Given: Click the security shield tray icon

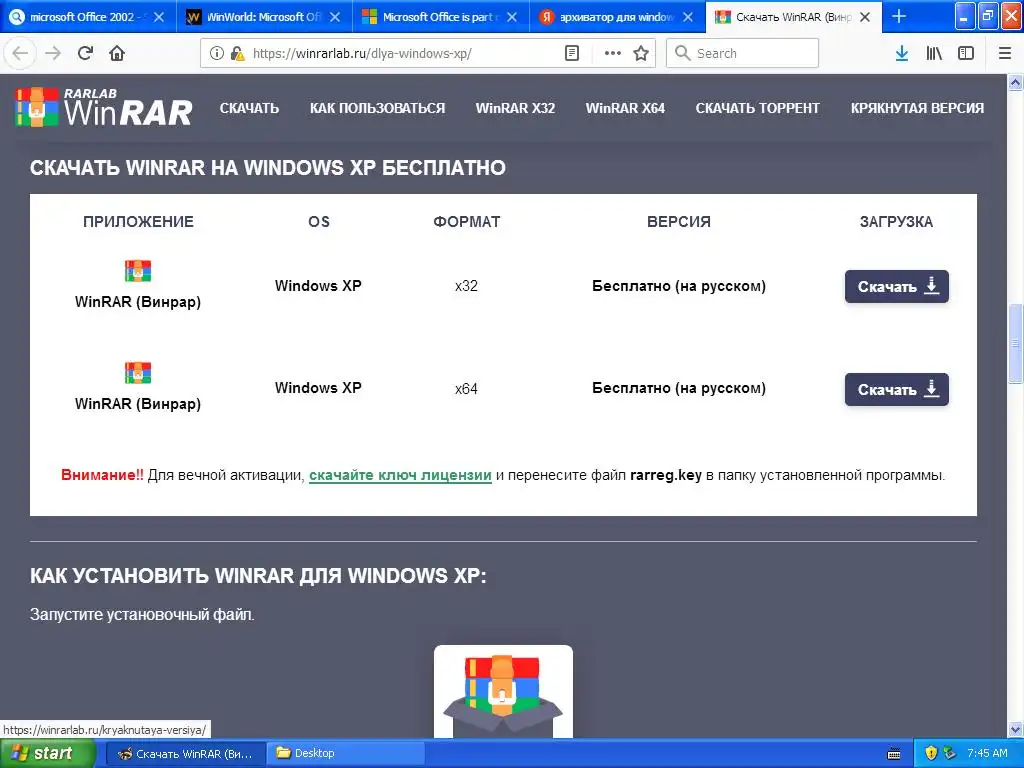Looking at the screenshot, I should (931, 753).
